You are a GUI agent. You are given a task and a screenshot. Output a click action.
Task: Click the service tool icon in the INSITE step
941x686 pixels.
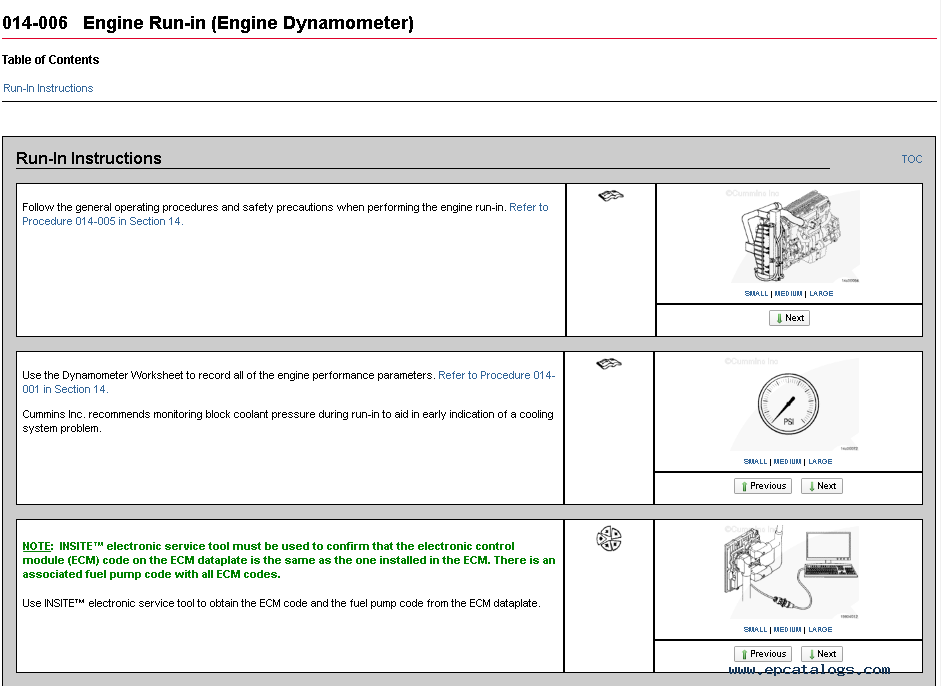(x=609, y=538)
